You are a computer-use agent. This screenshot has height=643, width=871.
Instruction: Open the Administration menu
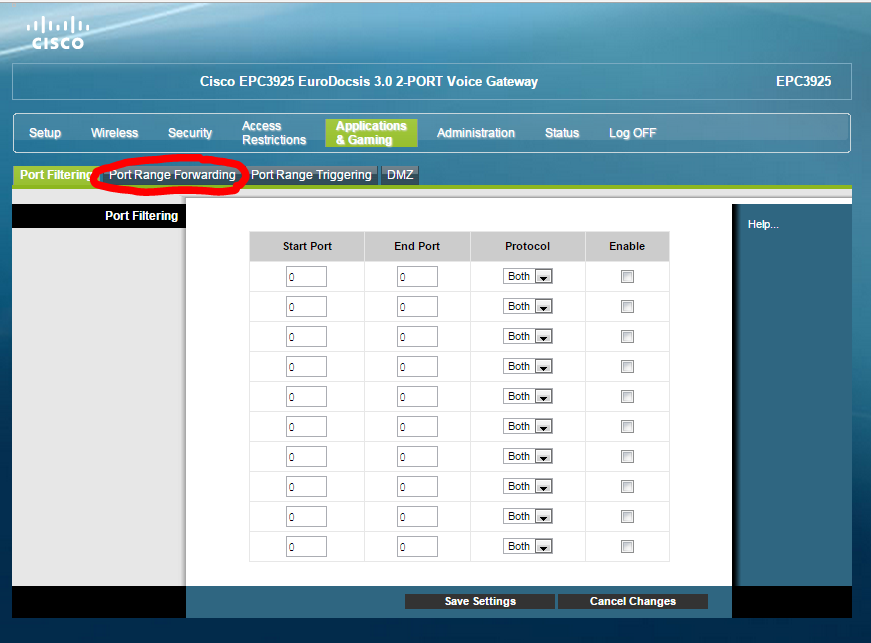476,133
